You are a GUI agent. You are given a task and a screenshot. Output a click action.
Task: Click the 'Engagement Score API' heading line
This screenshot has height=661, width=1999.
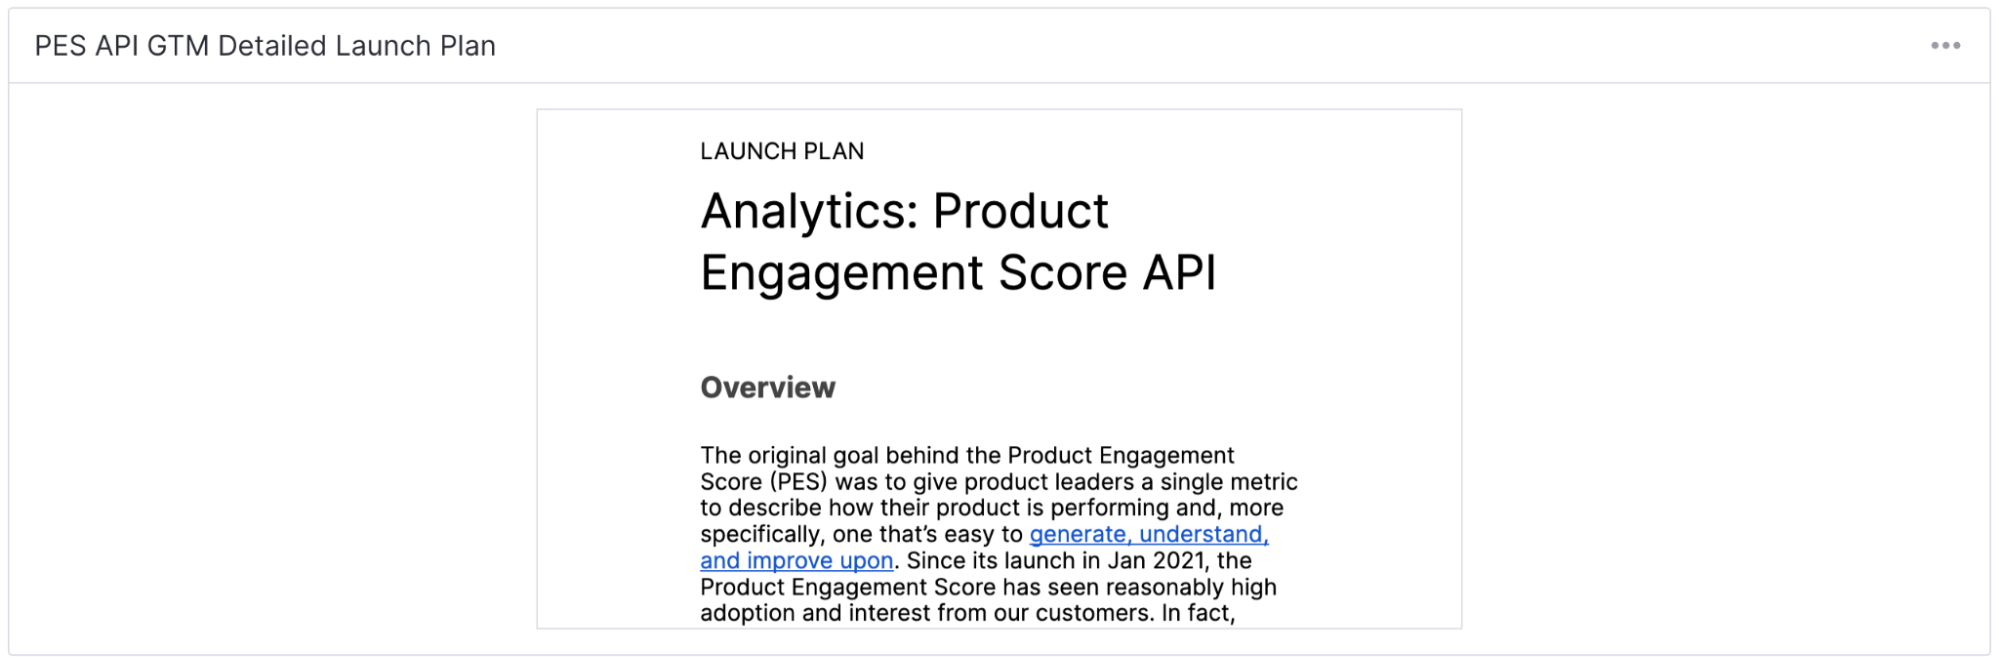point(958,273)
